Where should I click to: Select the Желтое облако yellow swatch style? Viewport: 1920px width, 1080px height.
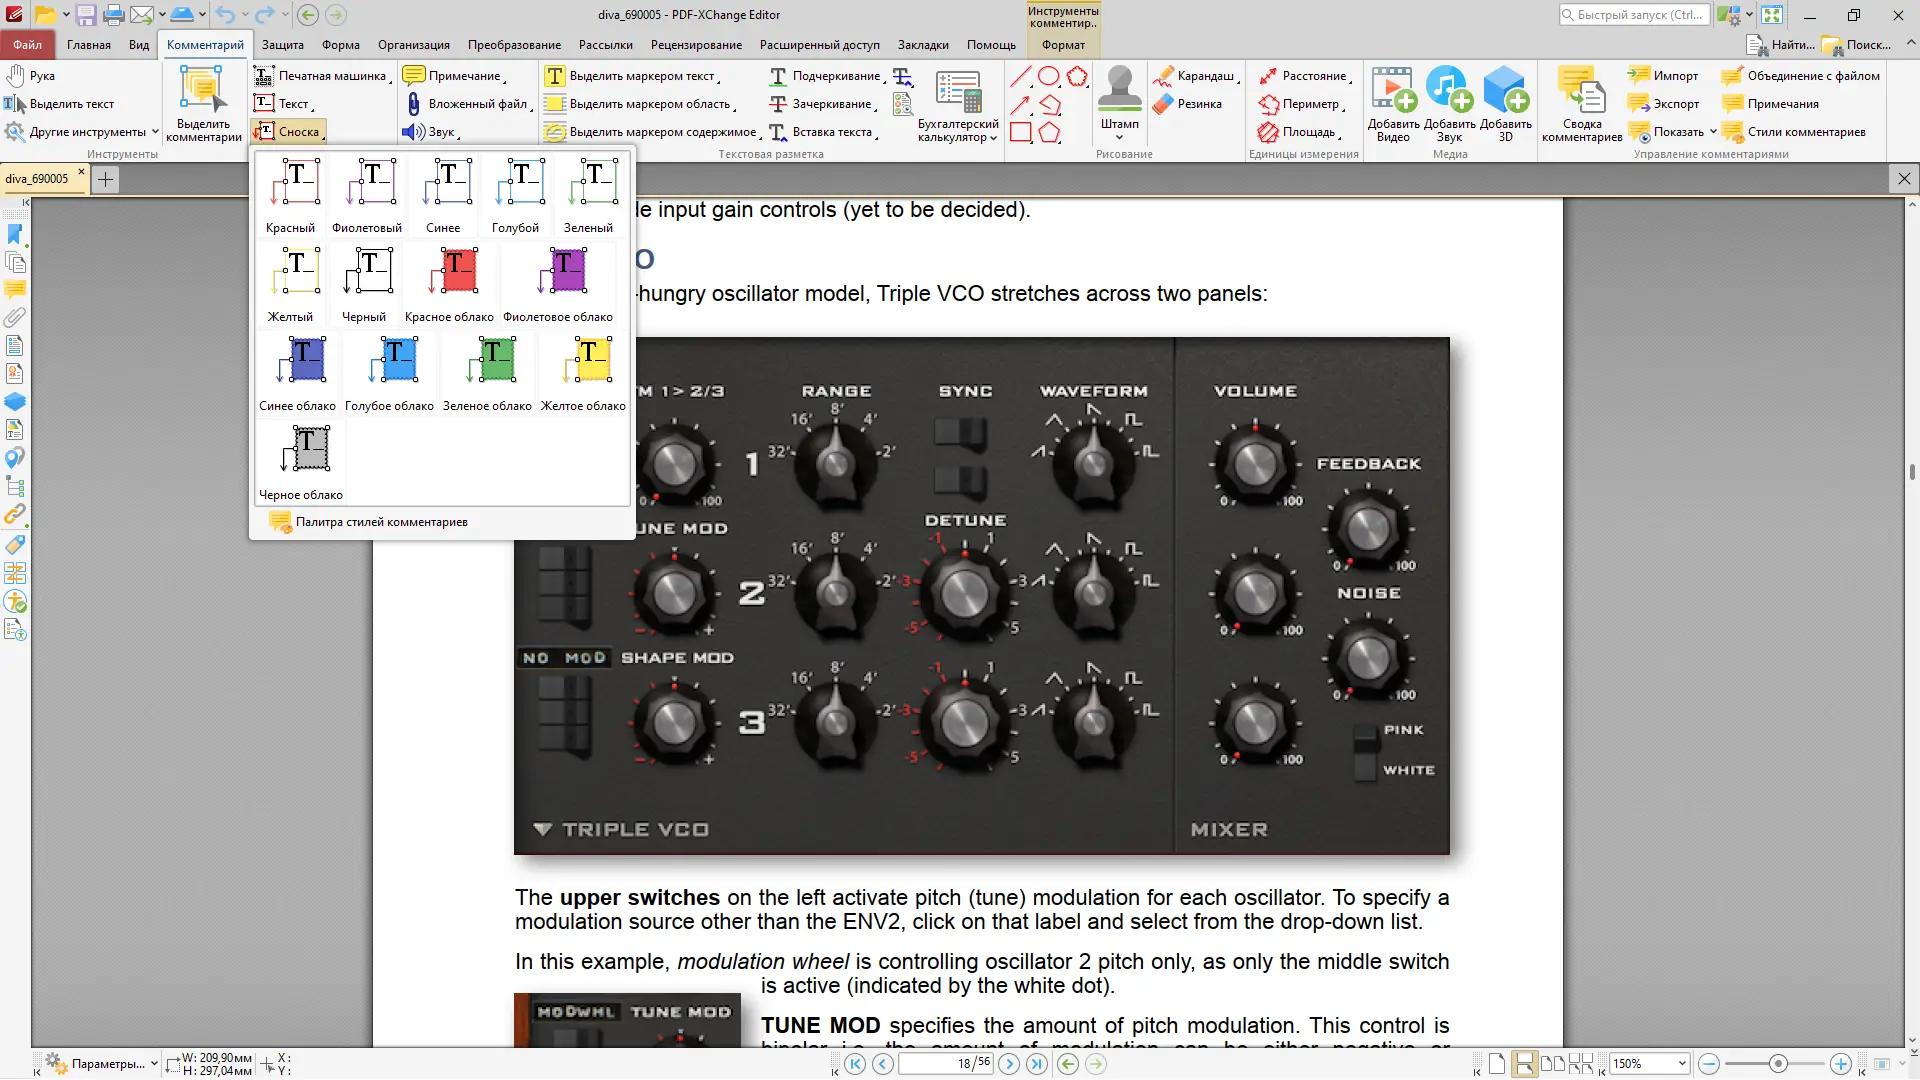coord(583,373)
